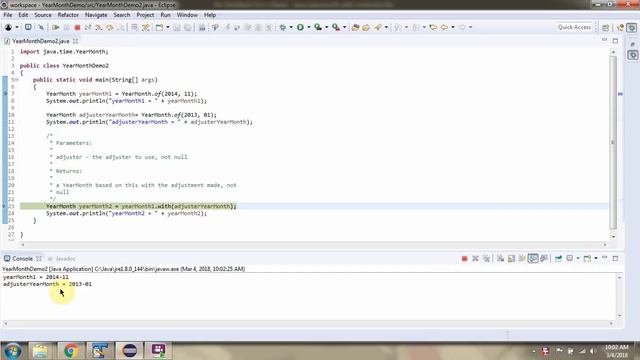Open the Window menu
Screen dimensions: 640x360
(187, 15)
